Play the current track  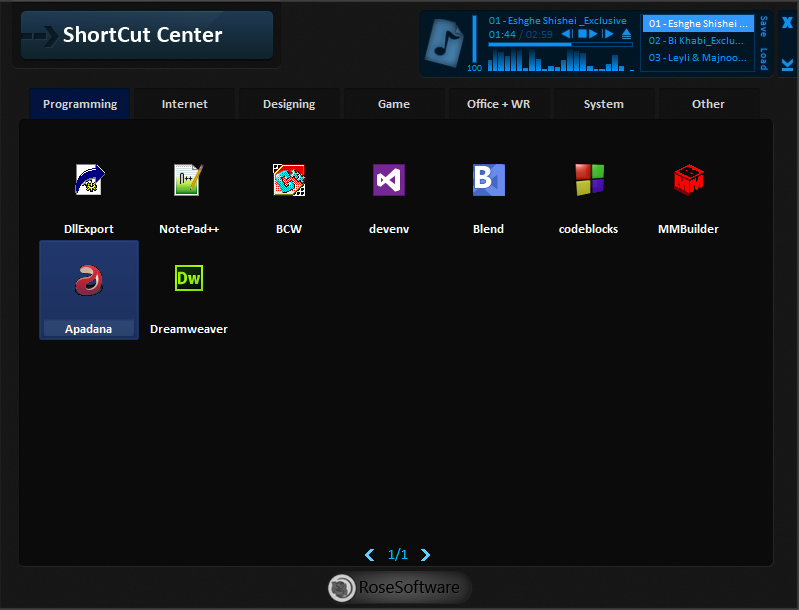593,34
